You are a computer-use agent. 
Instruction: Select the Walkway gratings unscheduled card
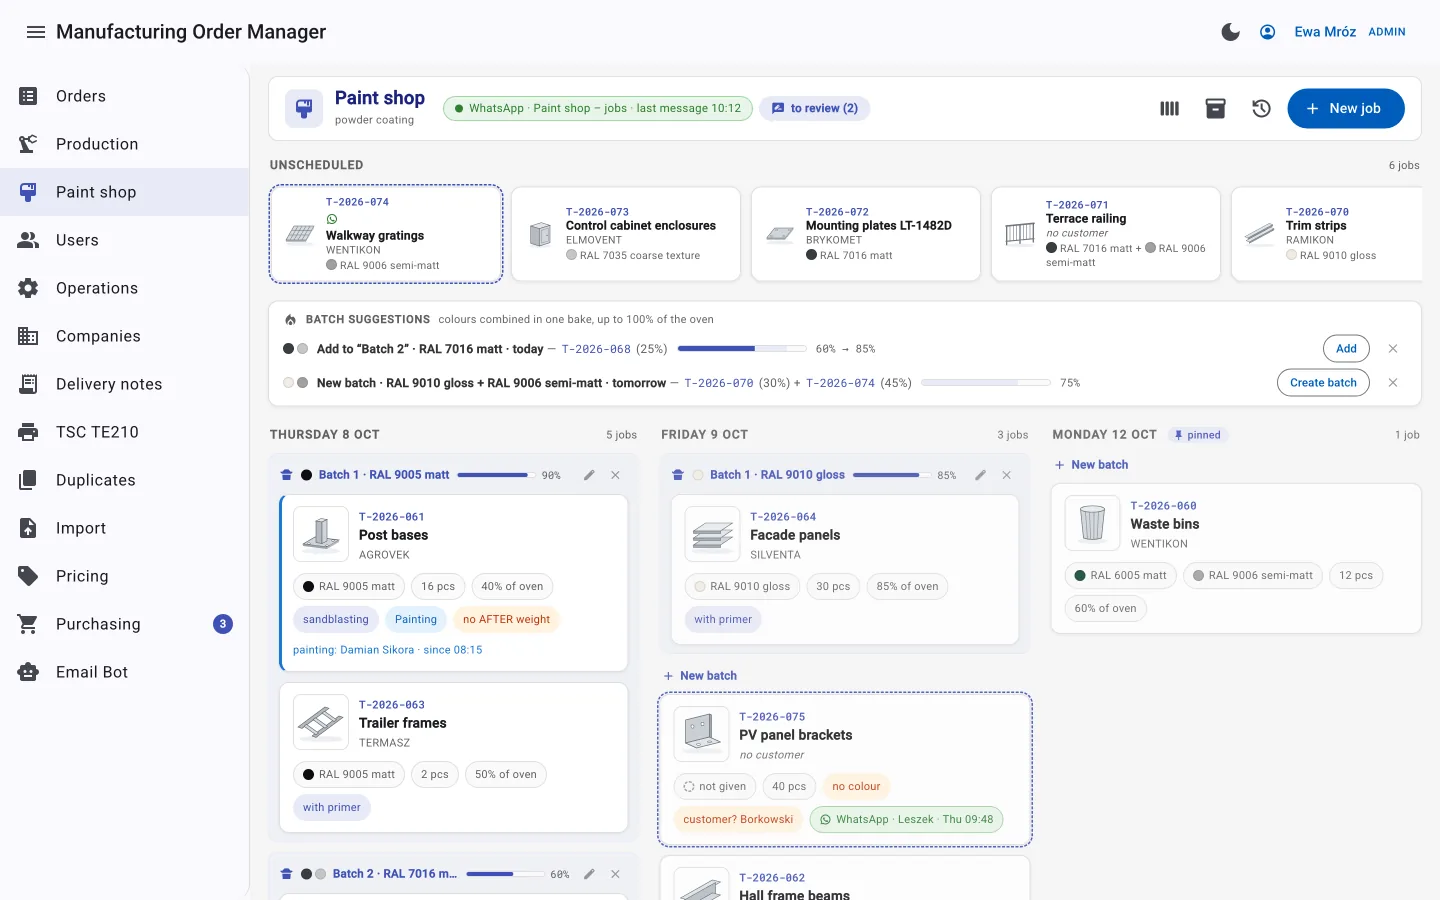(386, 234)
